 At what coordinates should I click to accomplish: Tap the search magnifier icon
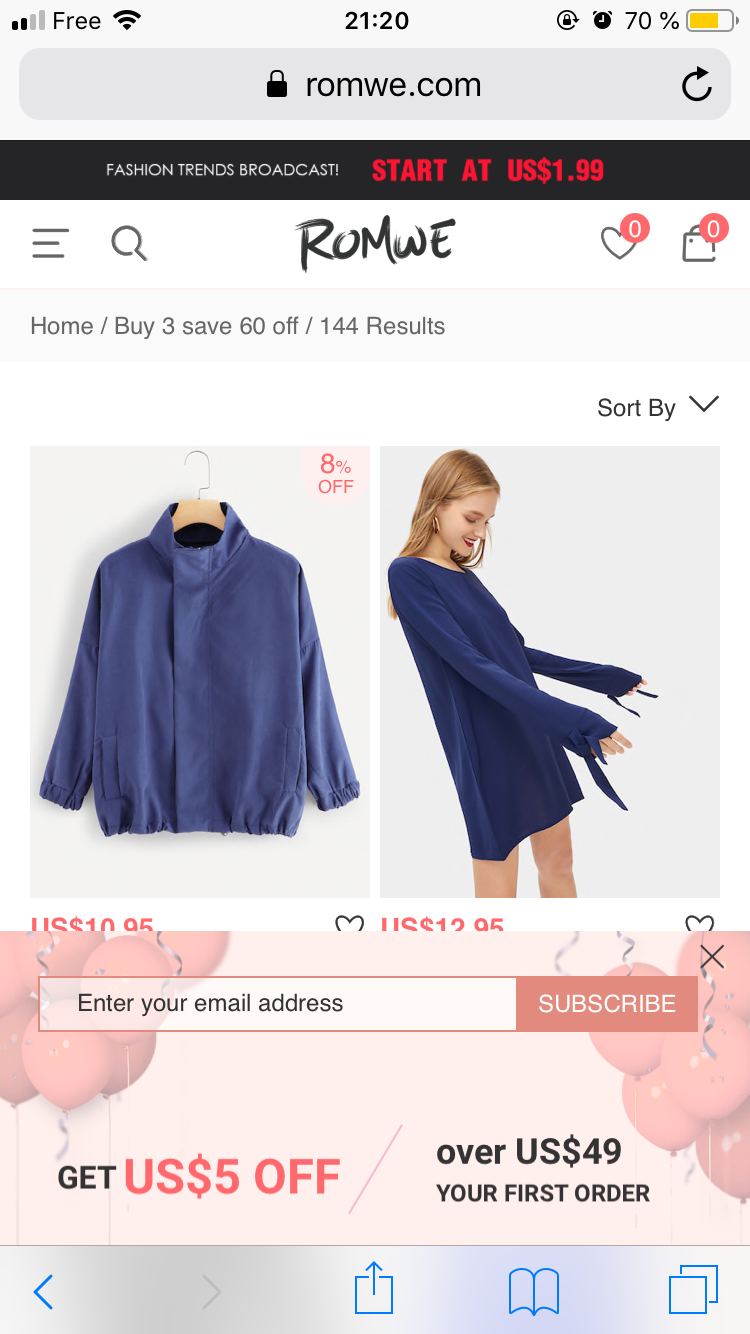click(129, 243)
